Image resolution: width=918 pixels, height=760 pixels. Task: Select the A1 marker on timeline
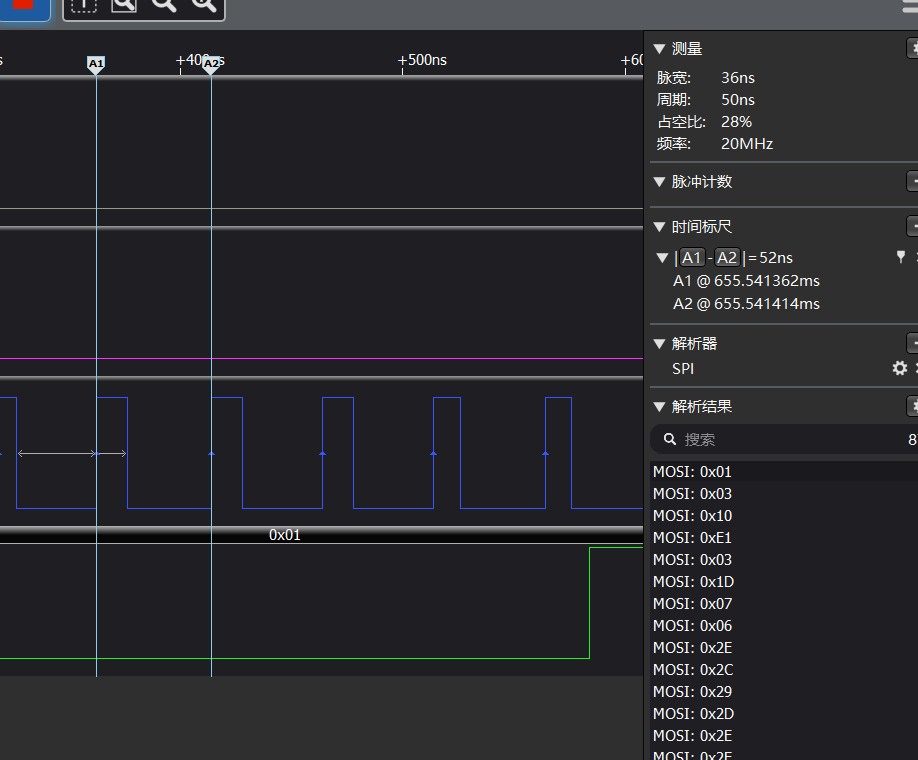coord(96,65)
